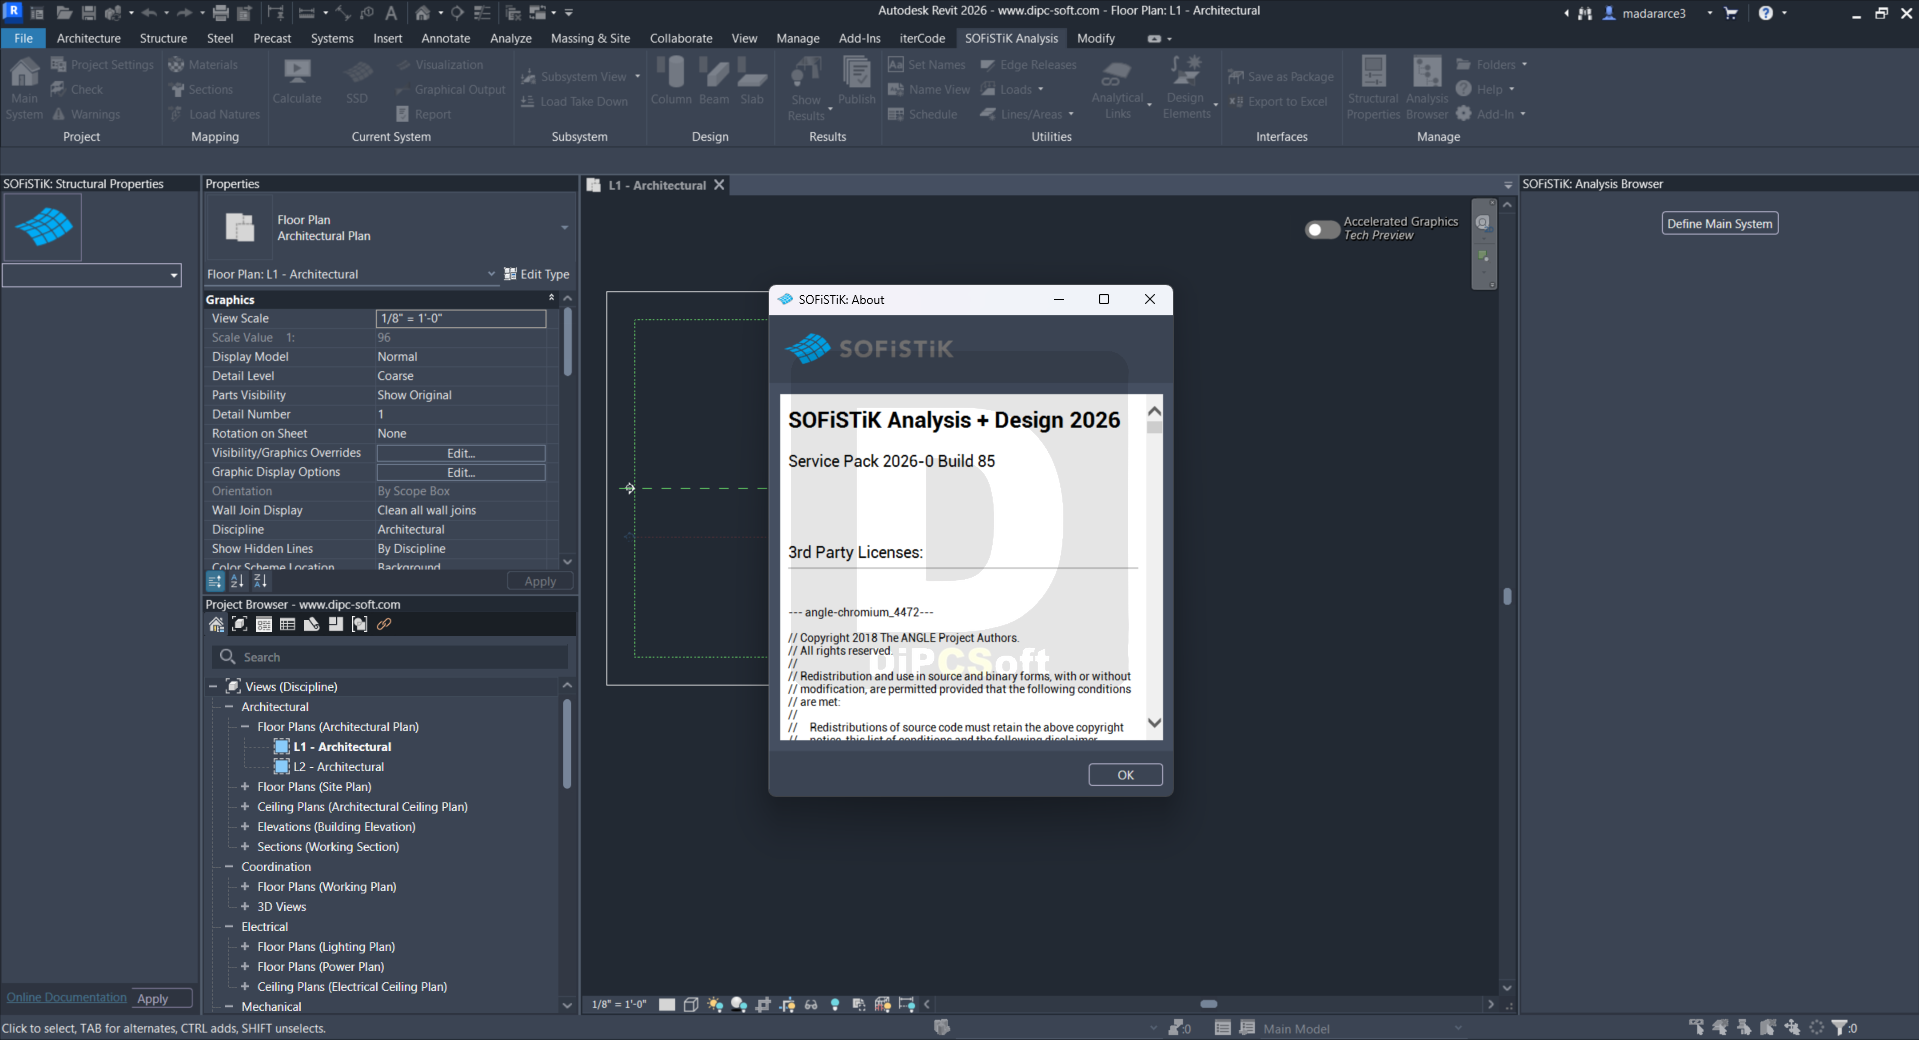Click the Autodesk cart icon in title bar
Image resolution: width=1920 pixels, height=1040 pixels.
(1731, 13)
